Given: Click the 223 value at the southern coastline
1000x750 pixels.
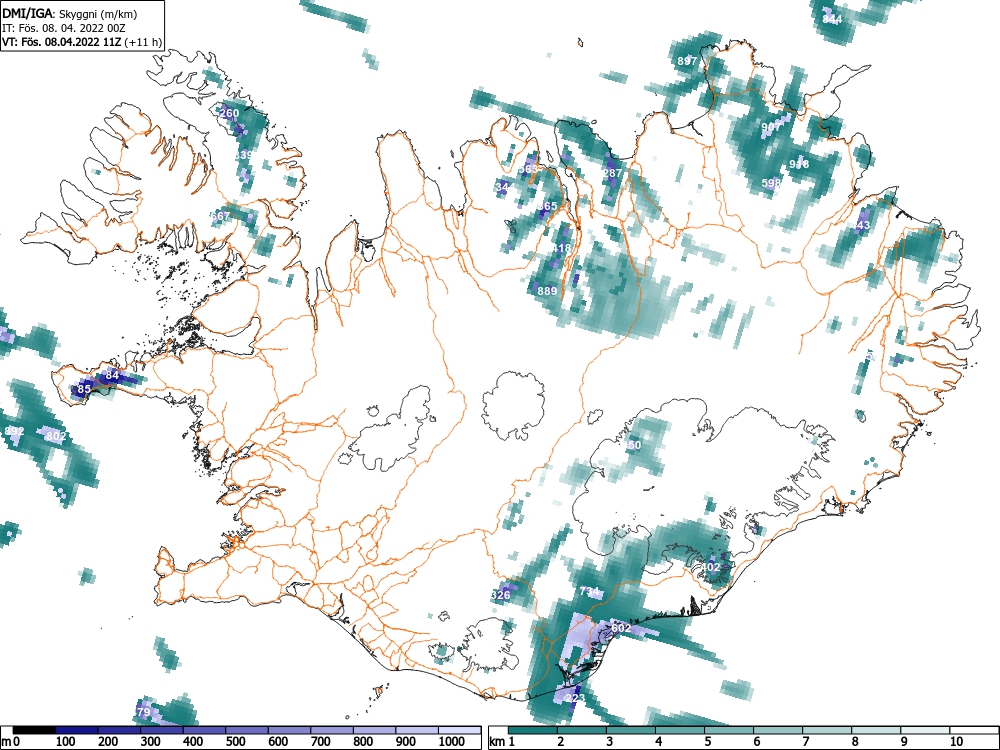Looking at the screenshot, I should (575, 698).
